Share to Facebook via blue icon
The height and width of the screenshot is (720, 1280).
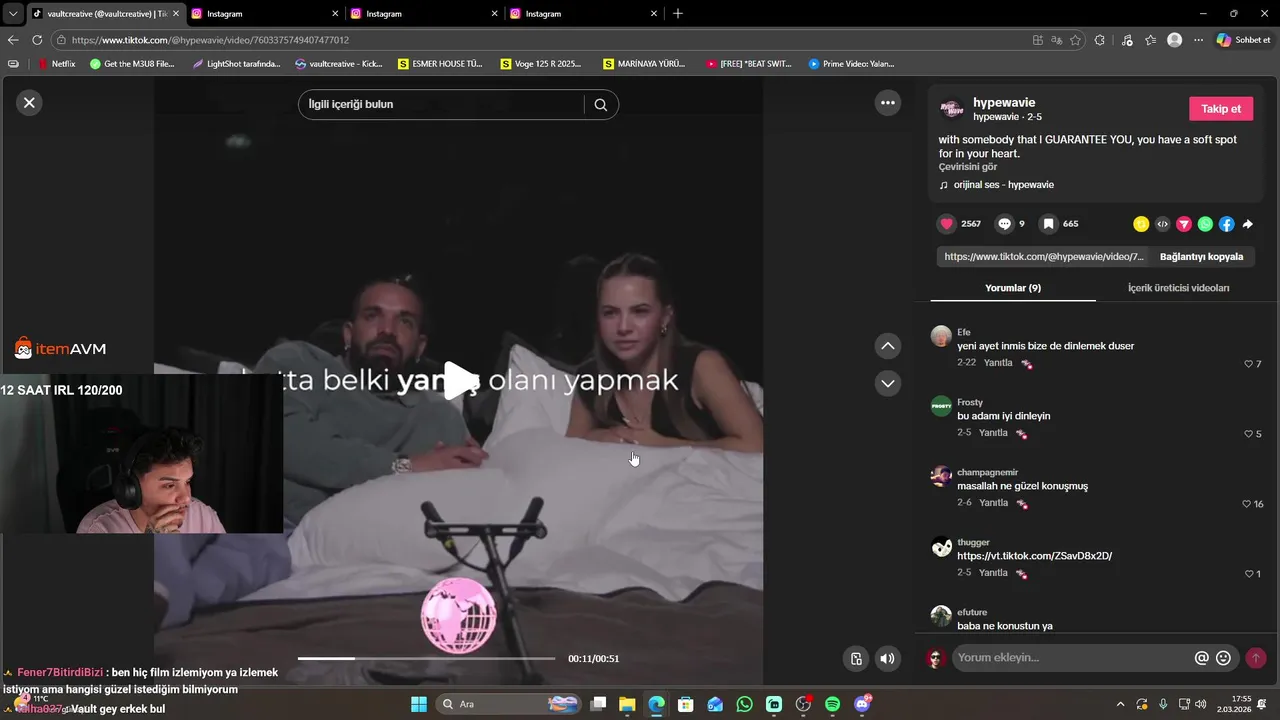coord(1226,224)
